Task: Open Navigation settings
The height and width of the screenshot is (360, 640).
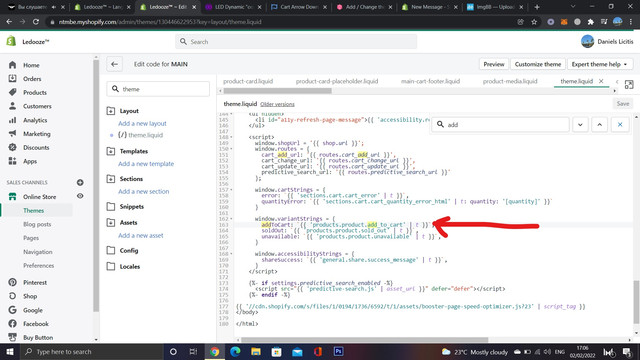Action: 38,252
